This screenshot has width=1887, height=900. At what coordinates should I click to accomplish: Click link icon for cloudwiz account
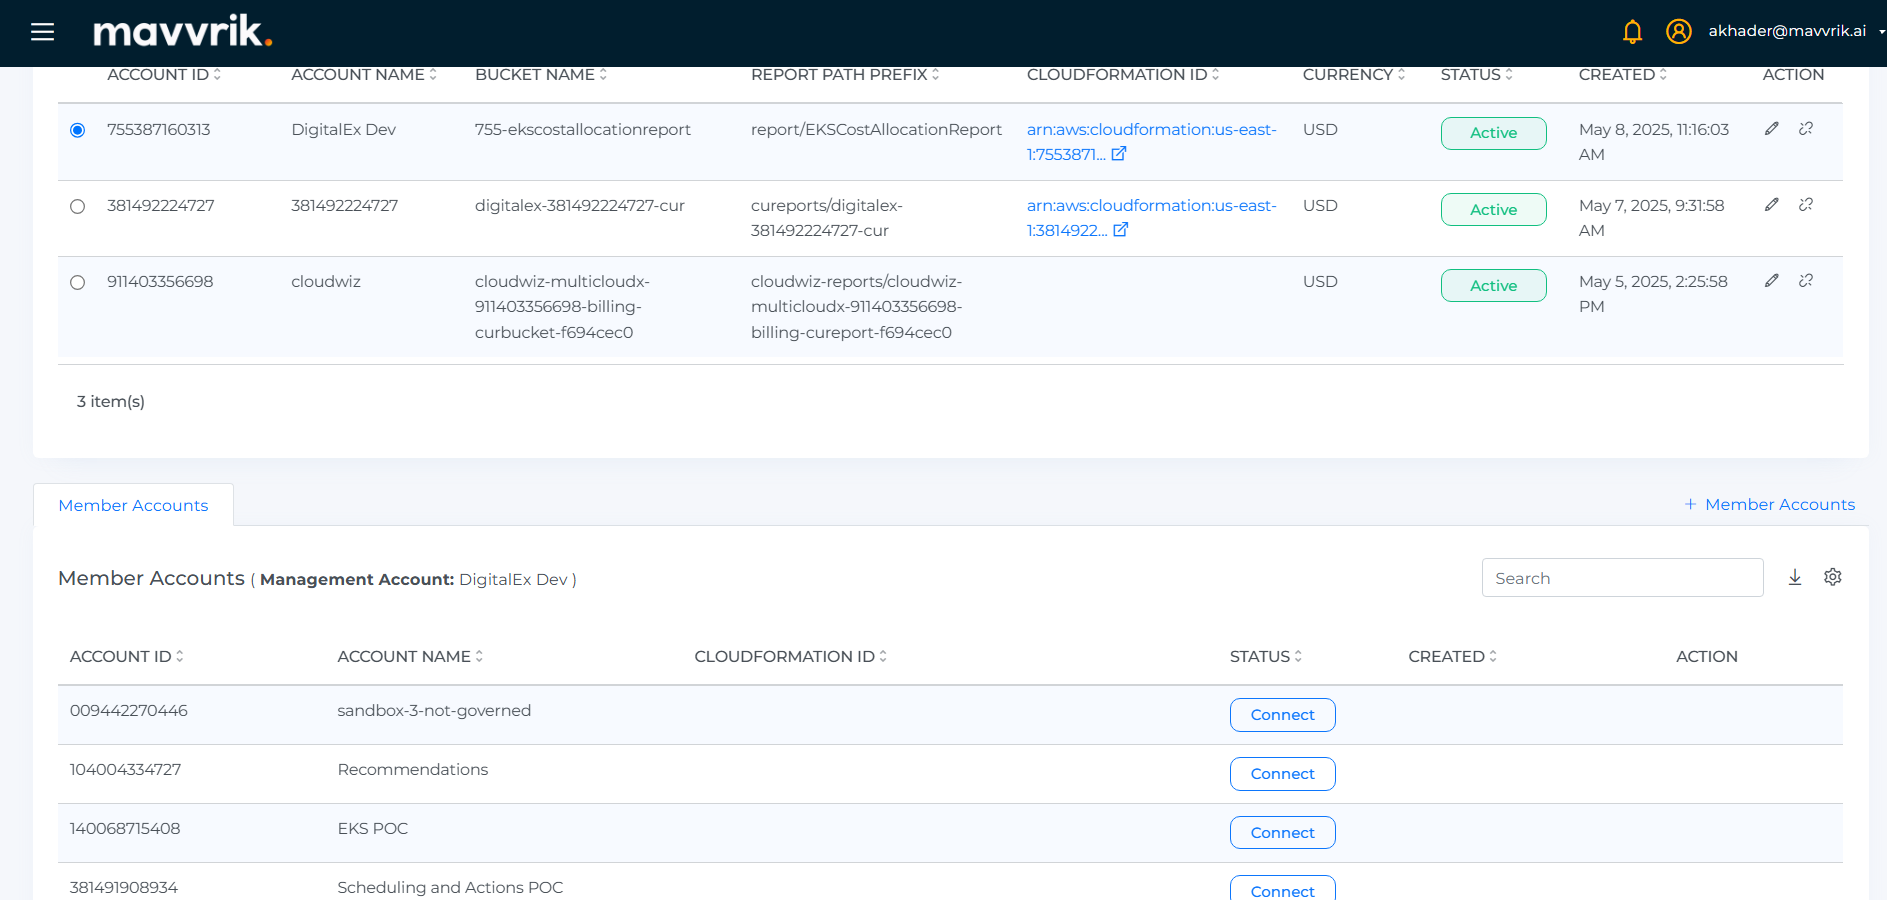pos(1805,281)
